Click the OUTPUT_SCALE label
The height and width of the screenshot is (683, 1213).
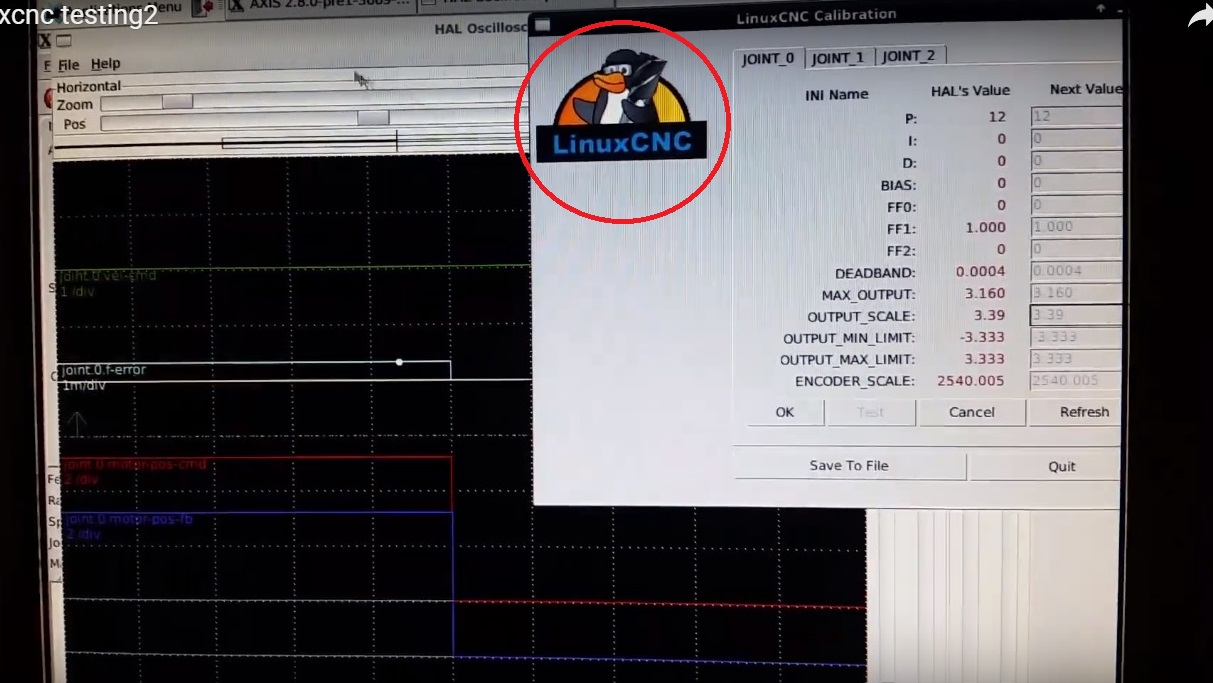click(861, 316)
